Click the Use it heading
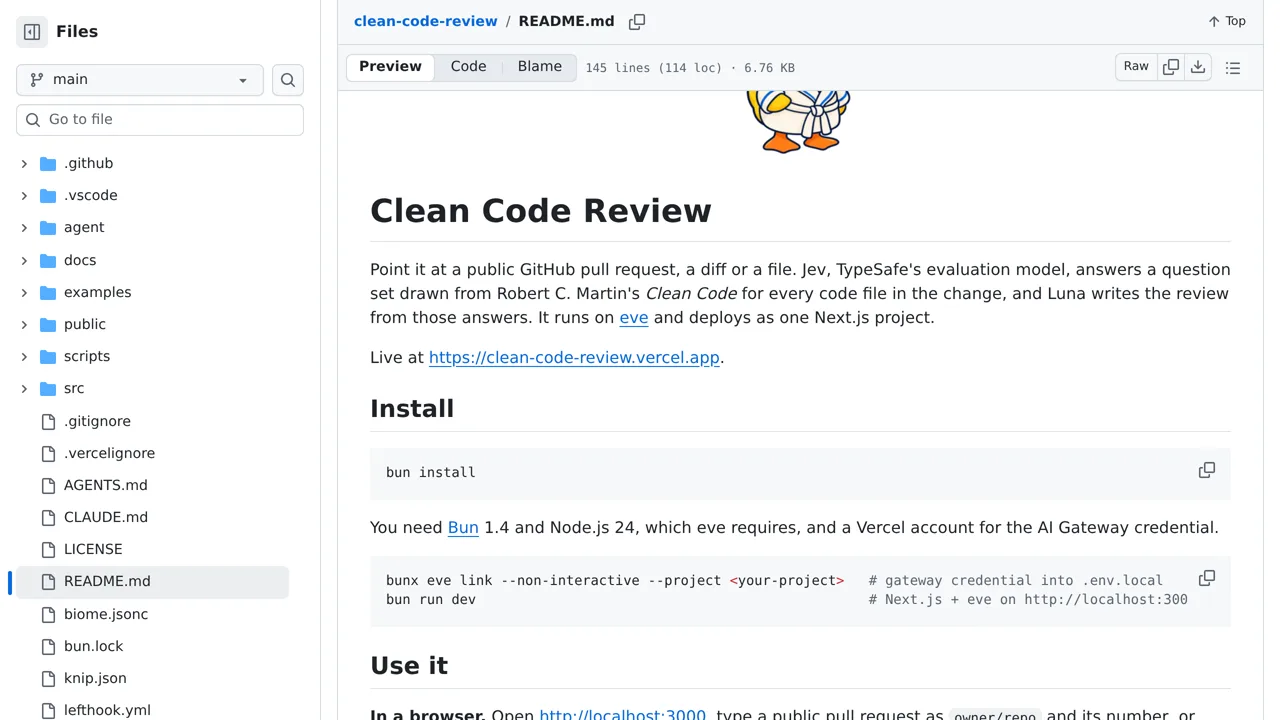The height and width of the screenshot is (720, 1280). pyautogui.click(x=409, y=665)
